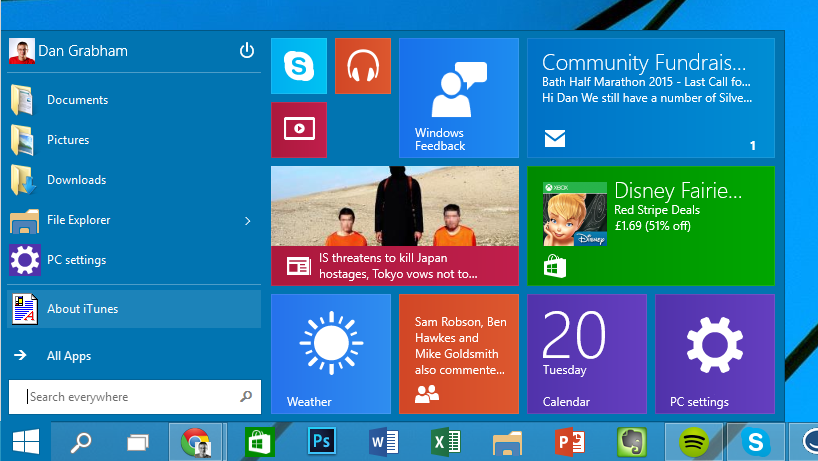This screenshot has height=461, width=818.
Task: Launch PowerPoint from the taskbar
Action: click(x=569, y=441)
